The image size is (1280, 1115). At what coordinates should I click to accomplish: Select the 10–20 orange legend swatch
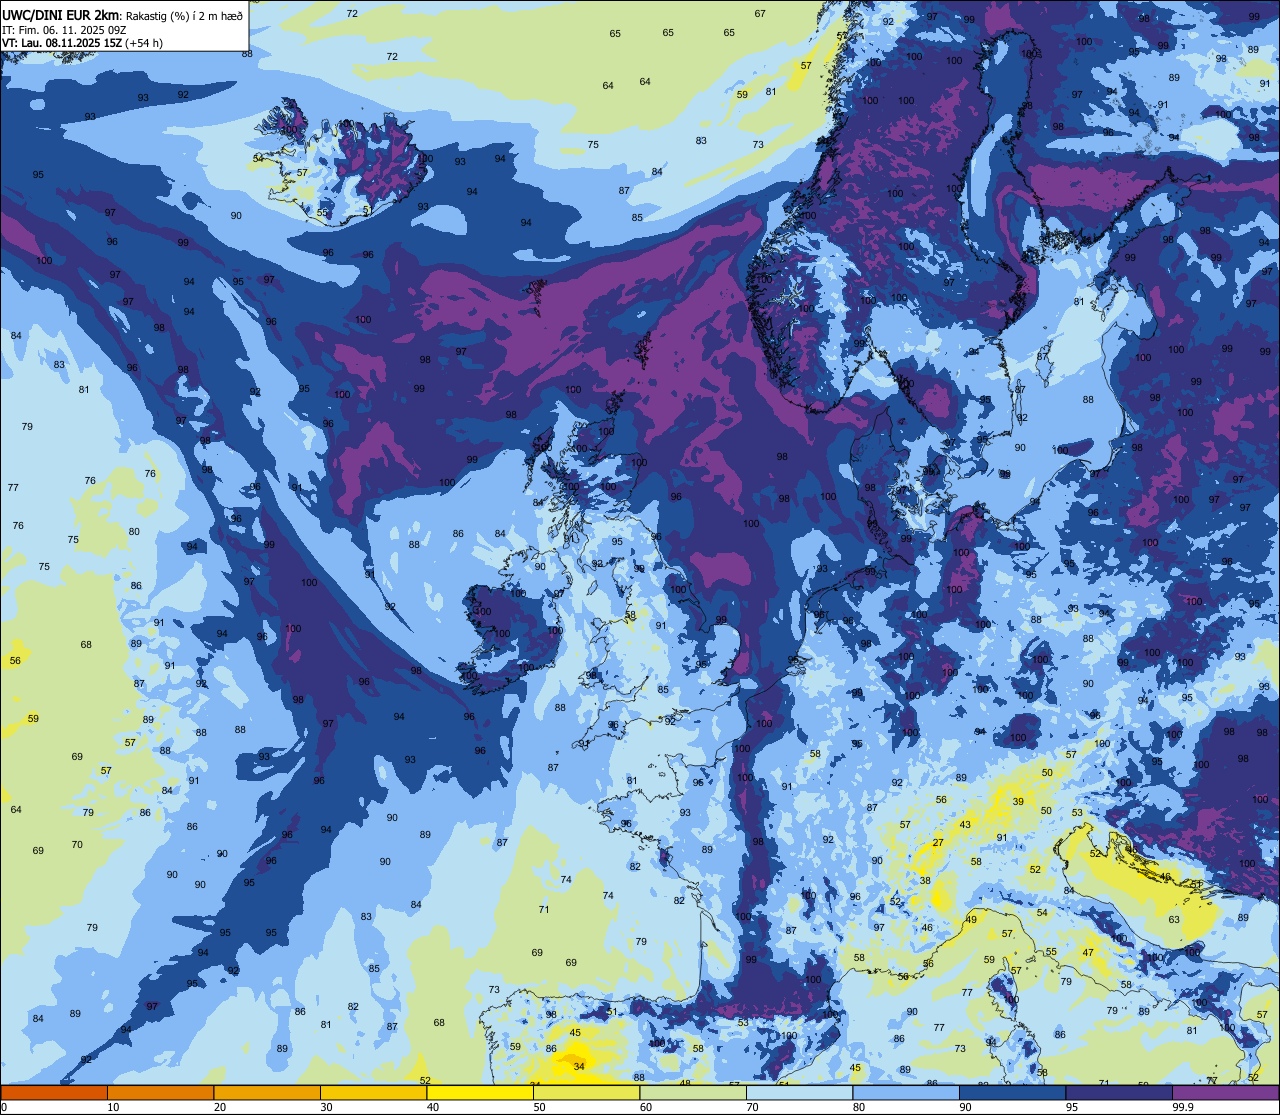[160, 1092]
